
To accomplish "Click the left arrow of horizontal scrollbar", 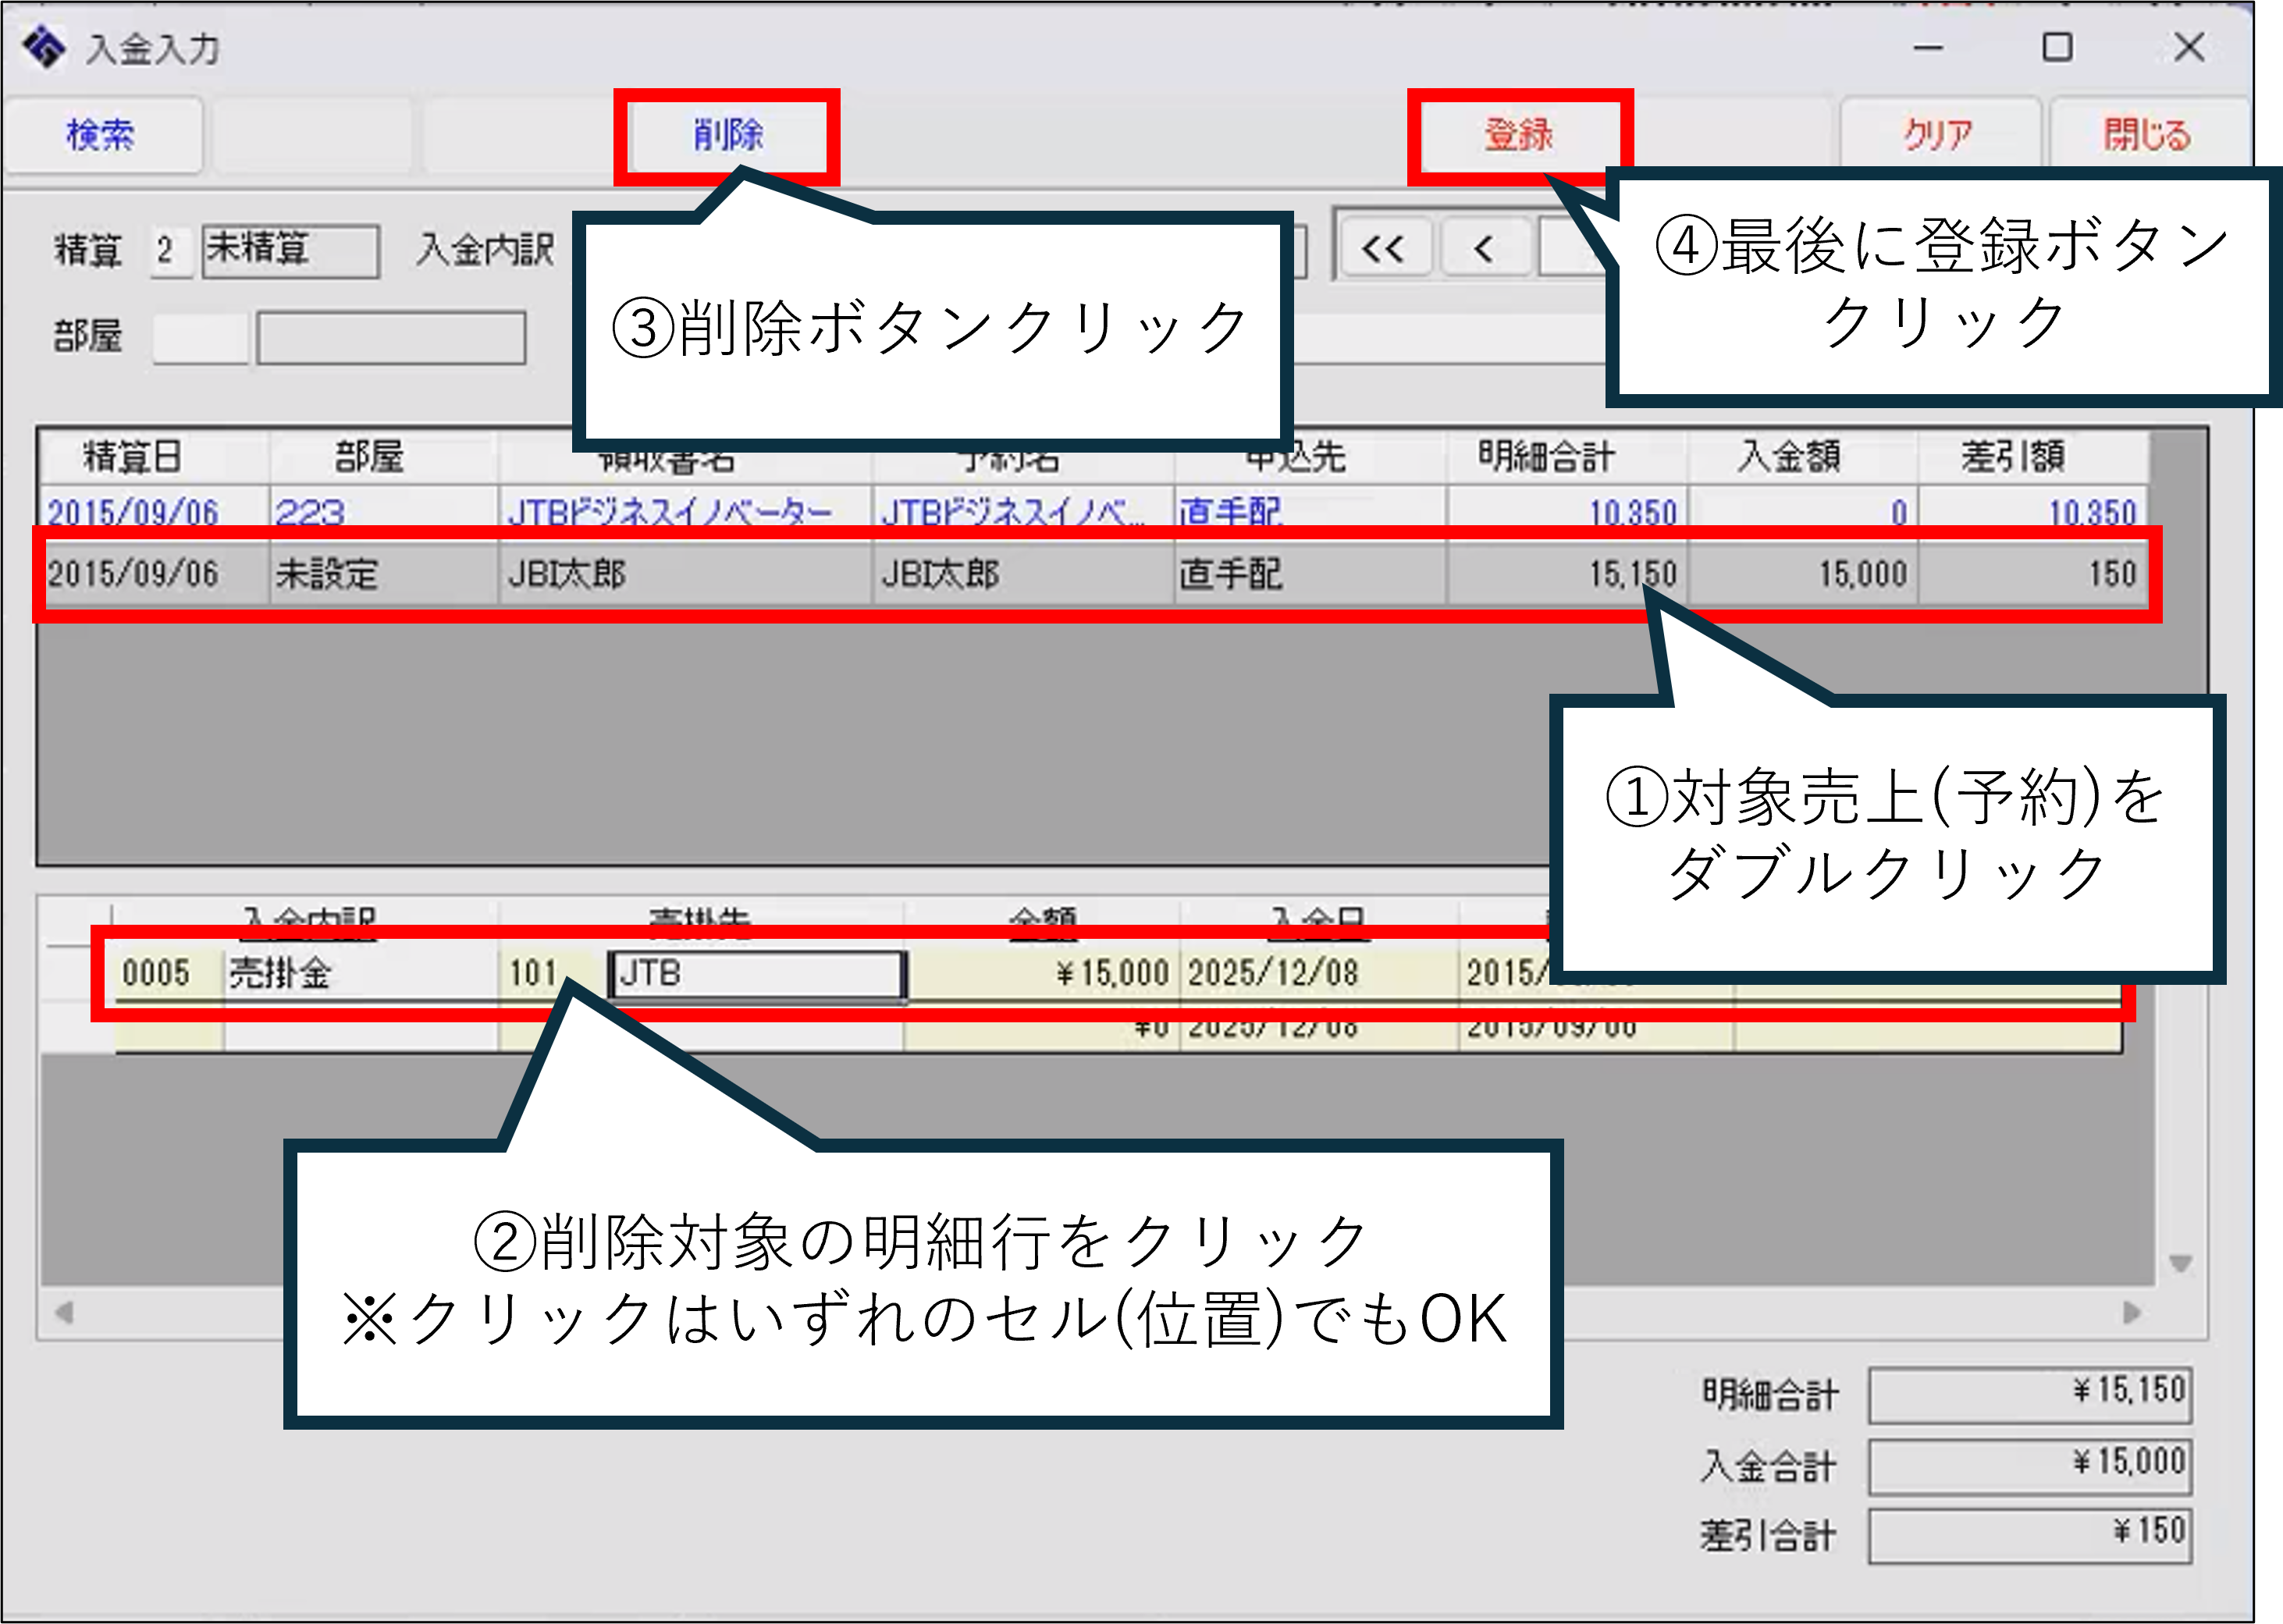I will tap(63, 1312).
